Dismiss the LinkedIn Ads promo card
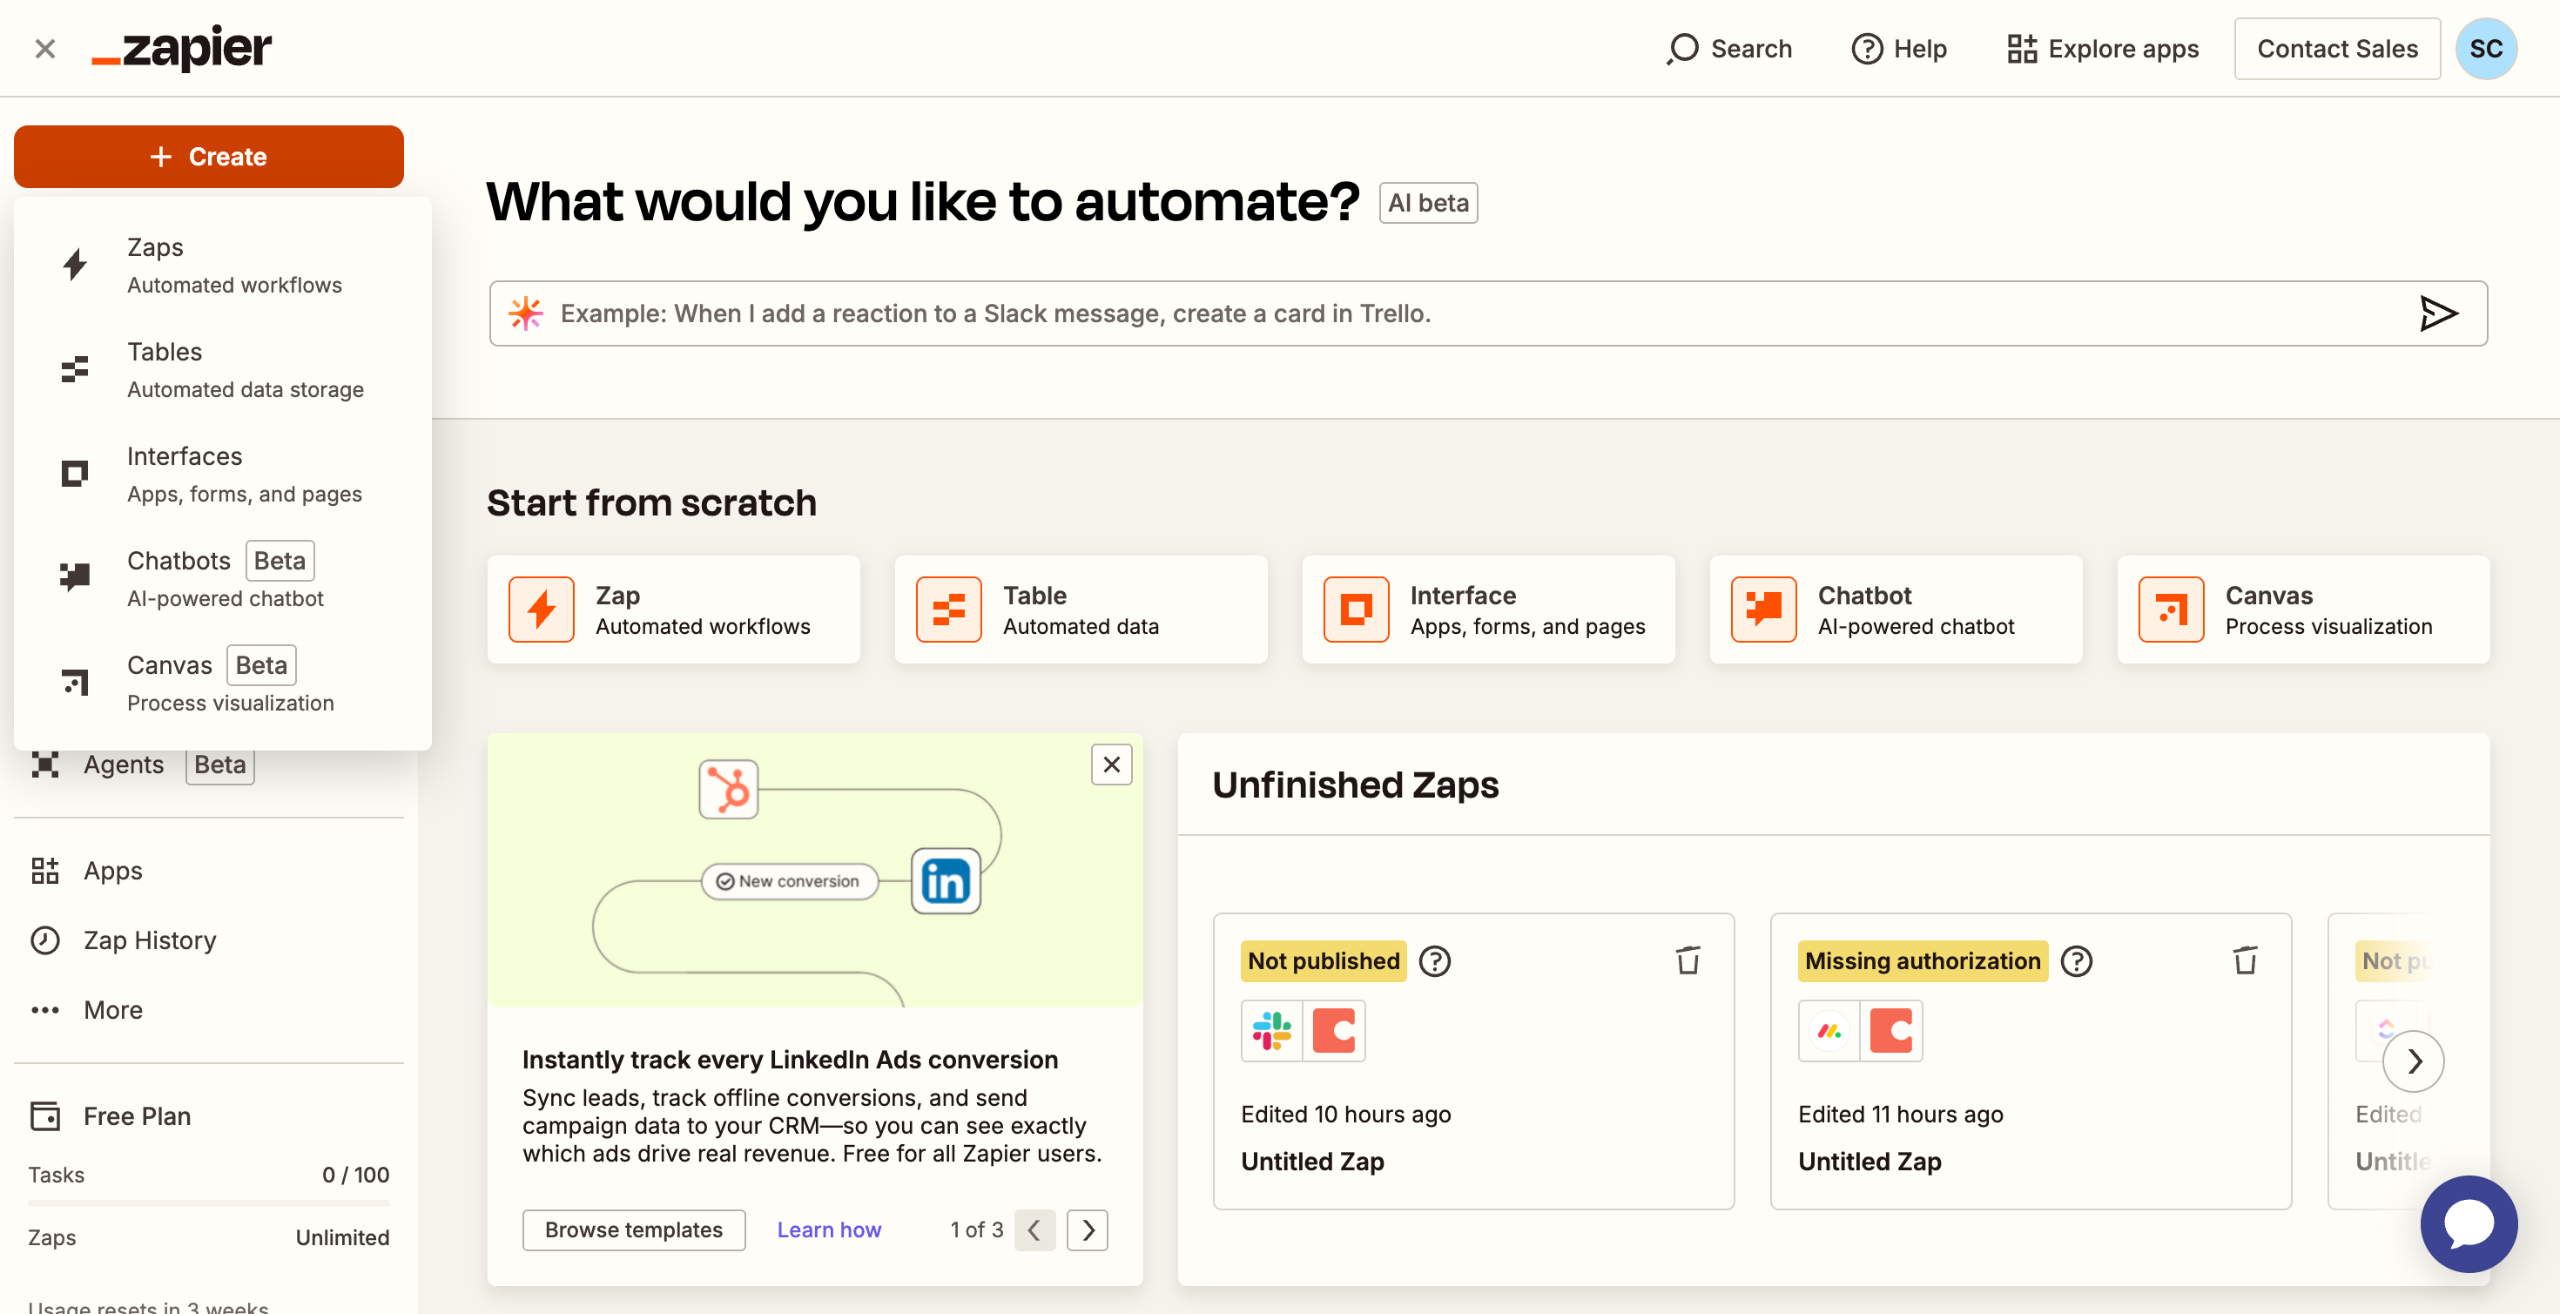 pos(1111,765)
